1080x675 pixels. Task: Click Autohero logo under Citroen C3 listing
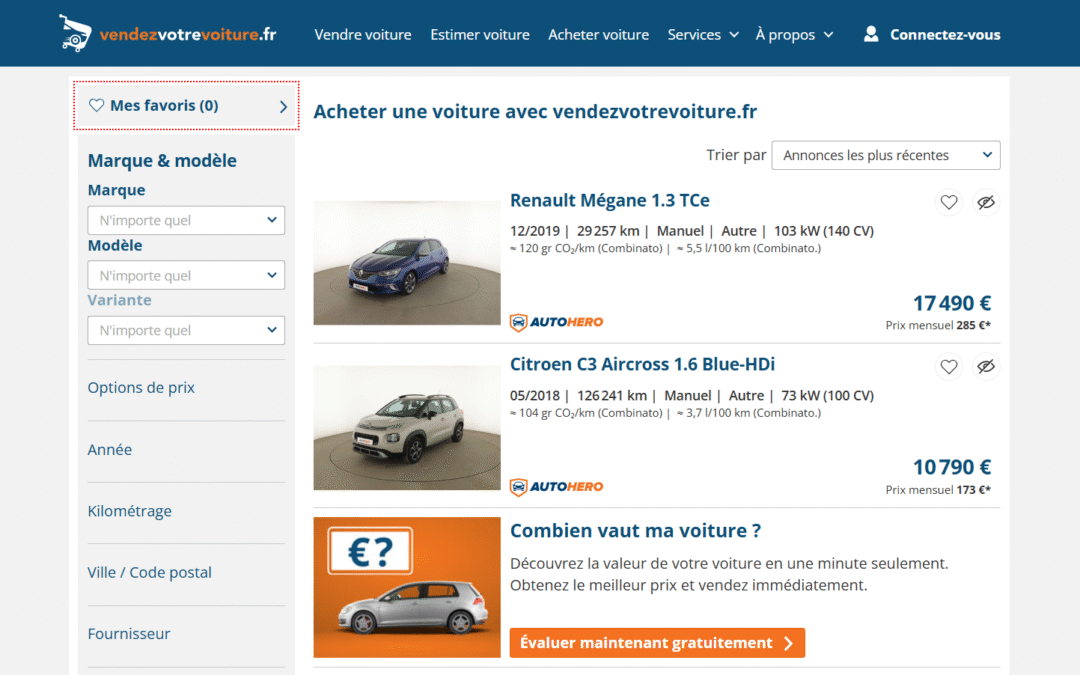point(557,487)
